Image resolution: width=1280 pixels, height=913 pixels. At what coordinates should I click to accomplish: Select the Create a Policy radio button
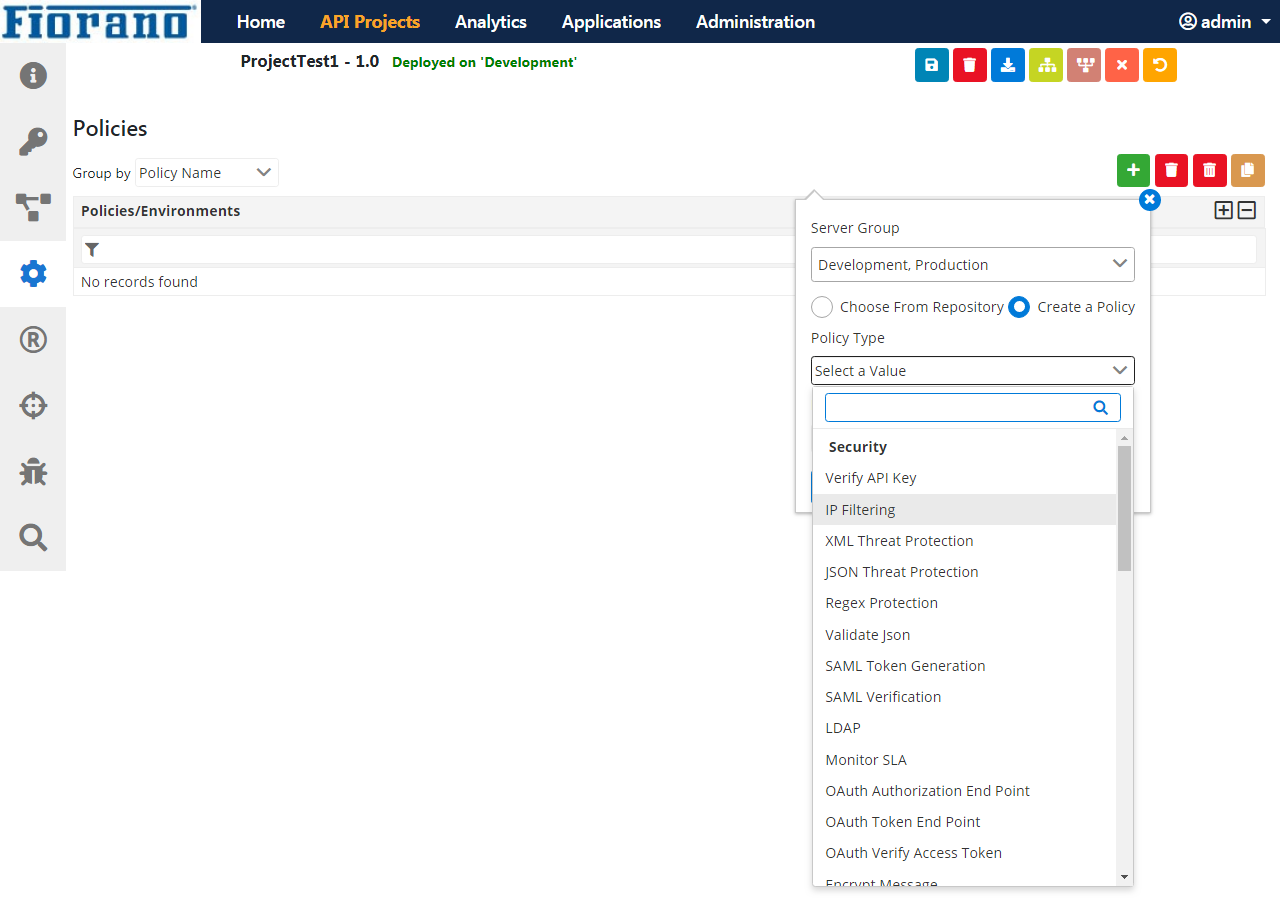1019,307
